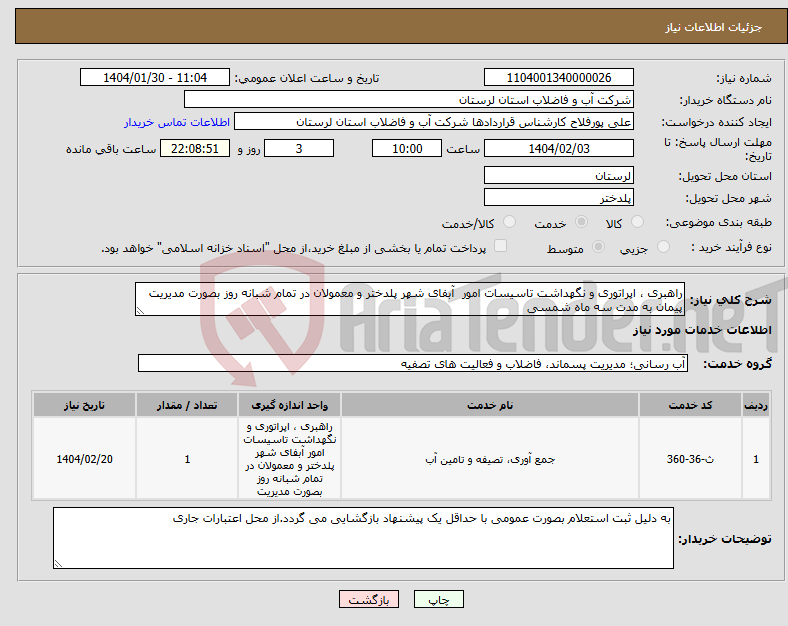Click the delivery city field پلدختر

(x=558, y=197)
